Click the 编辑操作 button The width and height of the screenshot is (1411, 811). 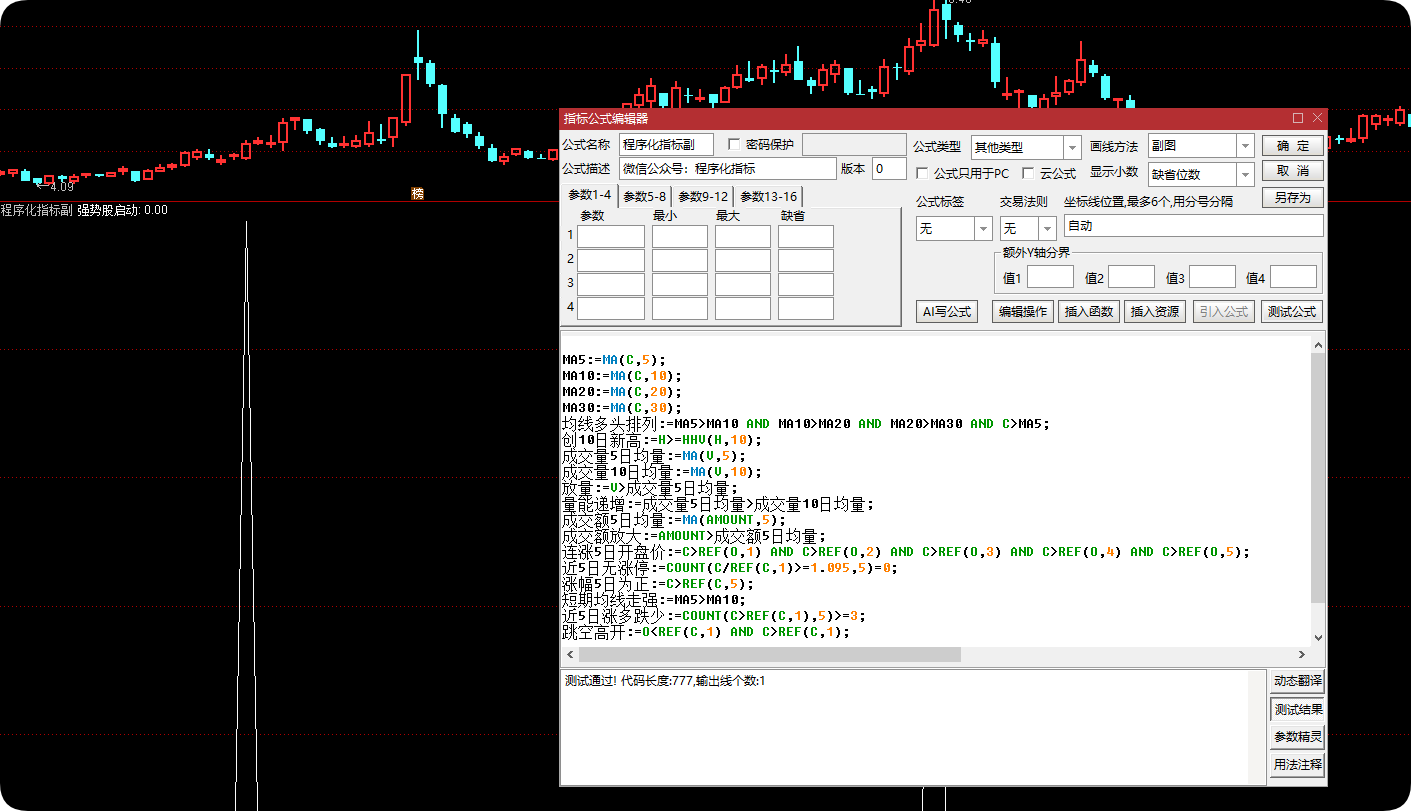(x=1022, y=311)
